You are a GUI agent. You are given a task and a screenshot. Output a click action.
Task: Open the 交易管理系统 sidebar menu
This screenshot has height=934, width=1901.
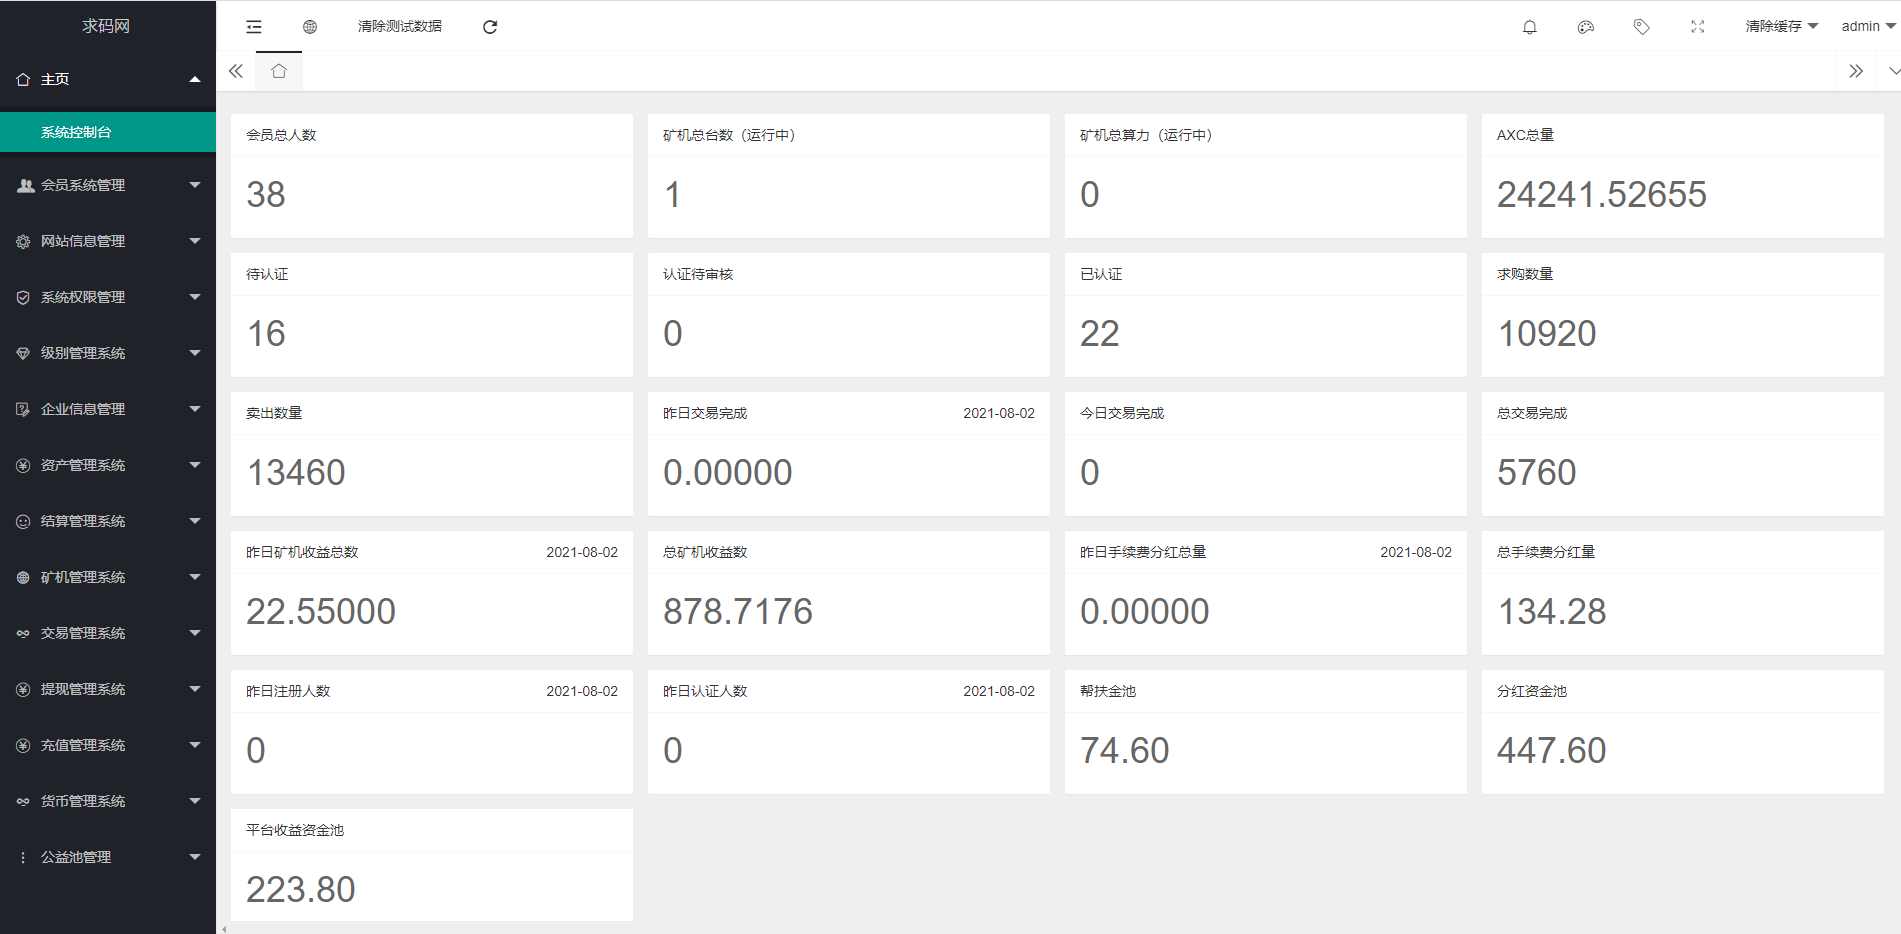tap(107, 633)
